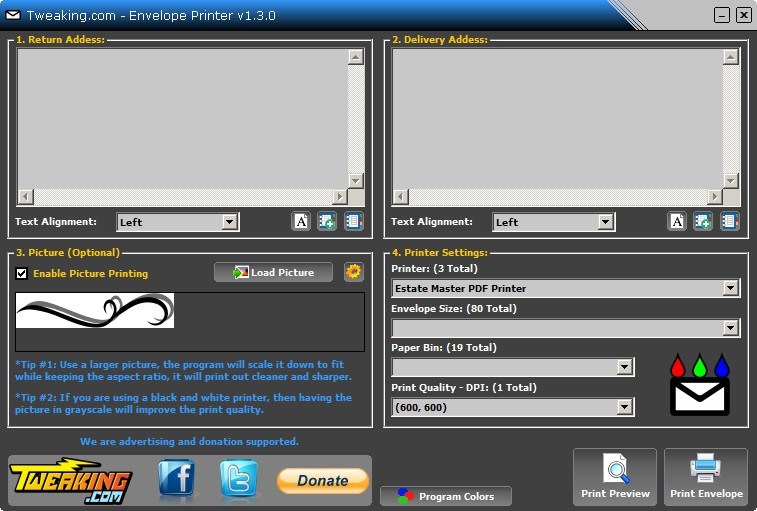757x511 pixels.
Task: Click Delivery Address scrollbar left arrow
Action: click(401, 197)
